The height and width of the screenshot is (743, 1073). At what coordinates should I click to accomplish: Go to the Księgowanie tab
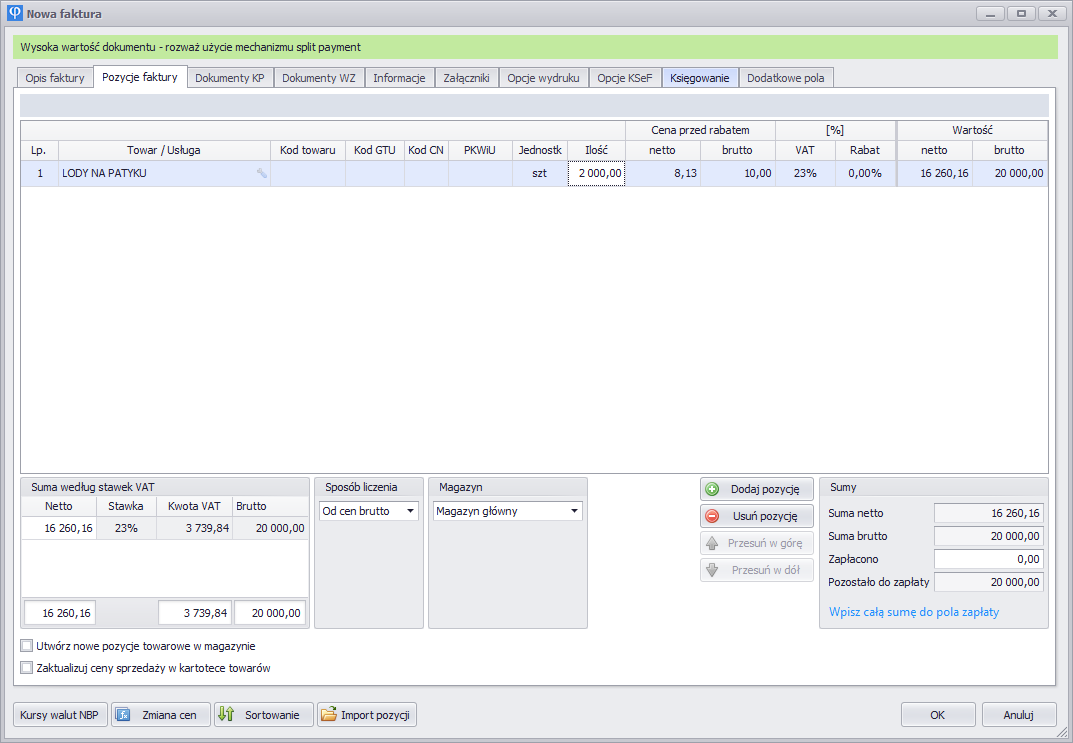700,78
